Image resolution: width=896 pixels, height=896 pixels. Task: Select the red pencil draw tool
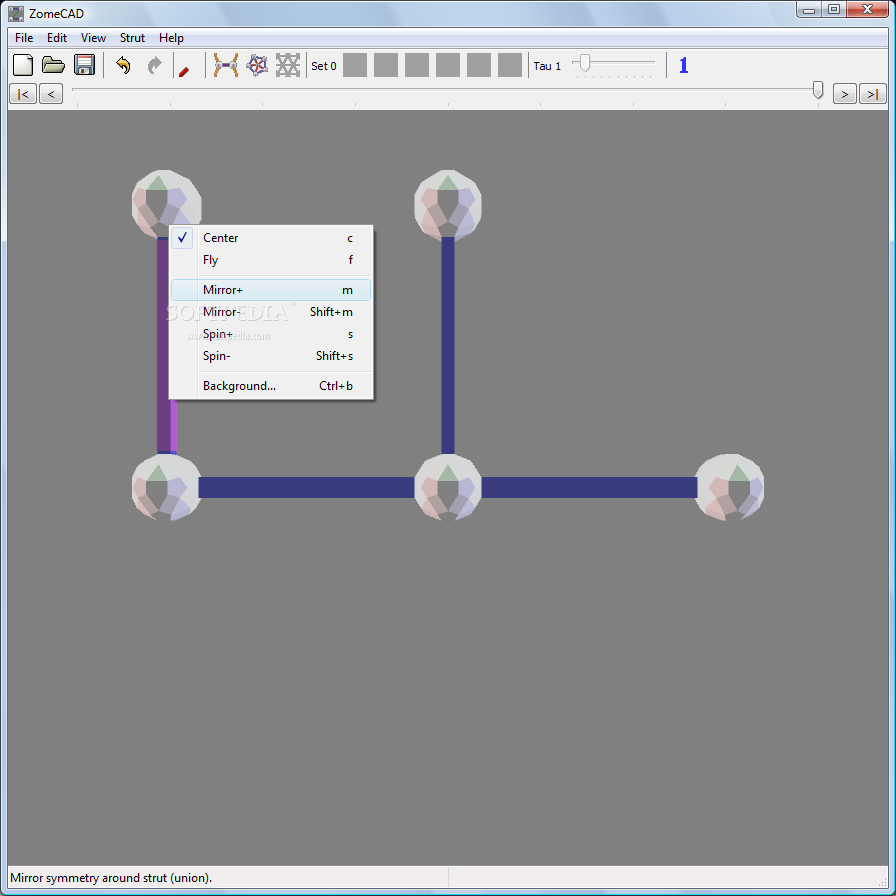tap(184, 71)
